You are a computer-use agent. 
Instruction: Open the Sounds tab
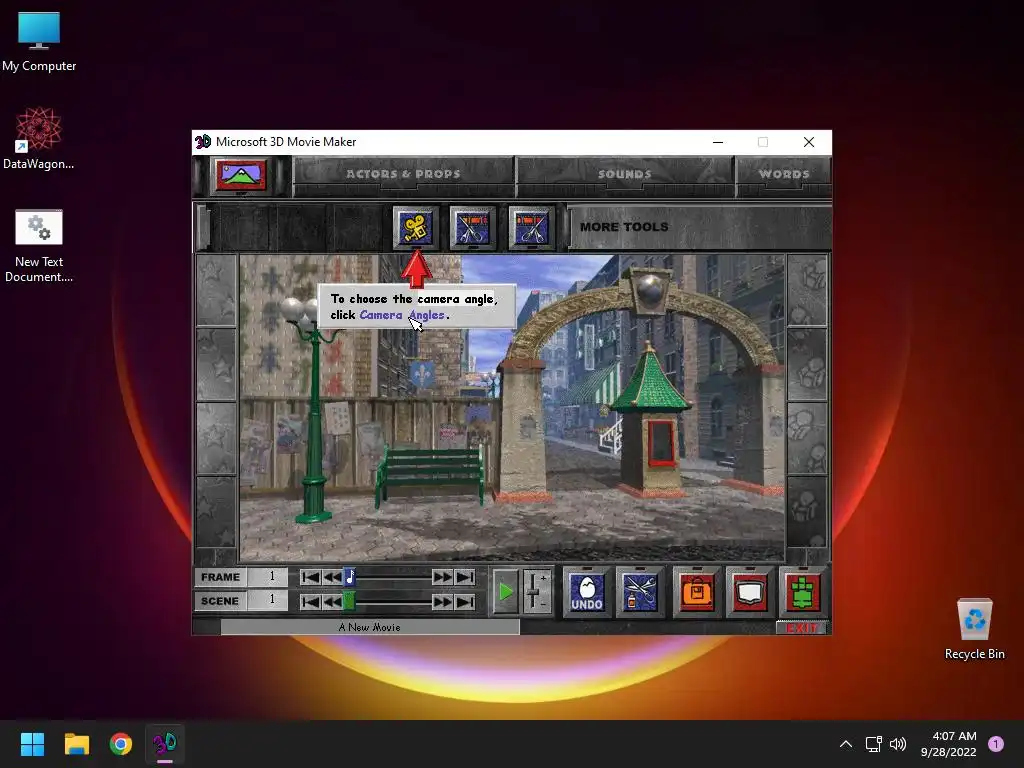624,174
